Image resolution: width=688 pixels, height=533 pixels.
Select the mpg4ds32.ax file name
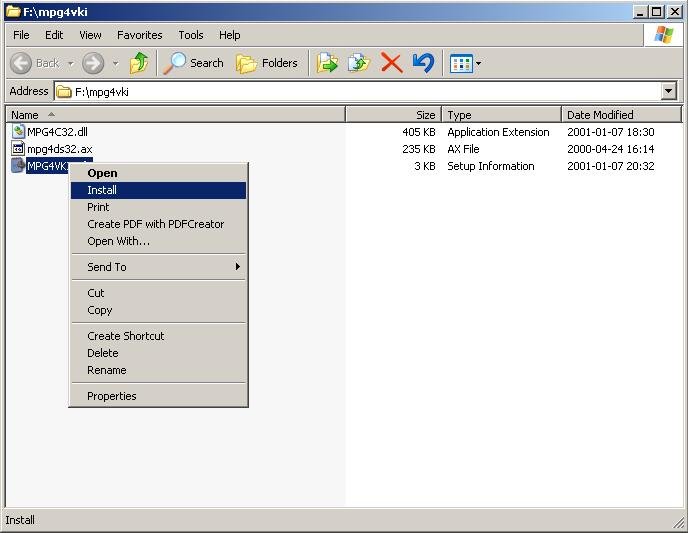(x=60, y=149)
